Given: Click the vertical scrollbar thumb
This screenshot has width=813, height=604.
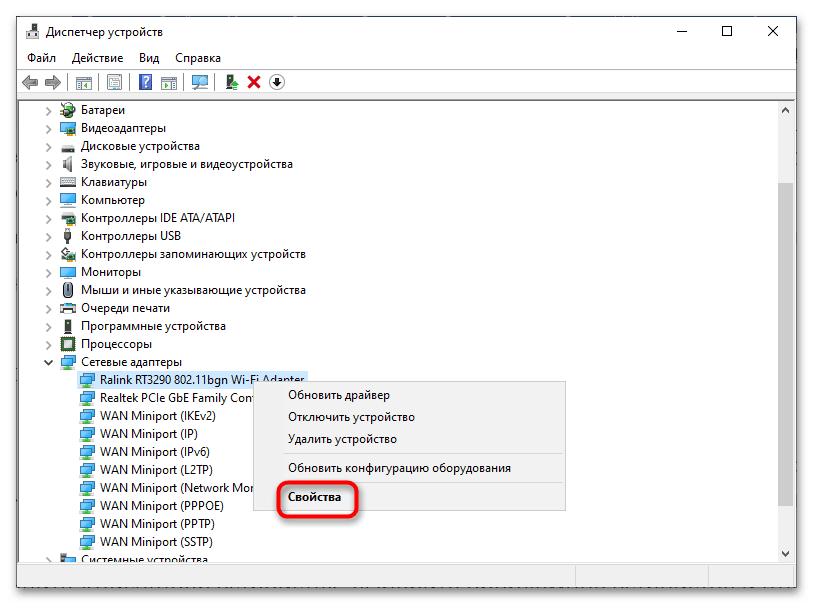Looking at the screenshot, I should [x=785, y=340].
